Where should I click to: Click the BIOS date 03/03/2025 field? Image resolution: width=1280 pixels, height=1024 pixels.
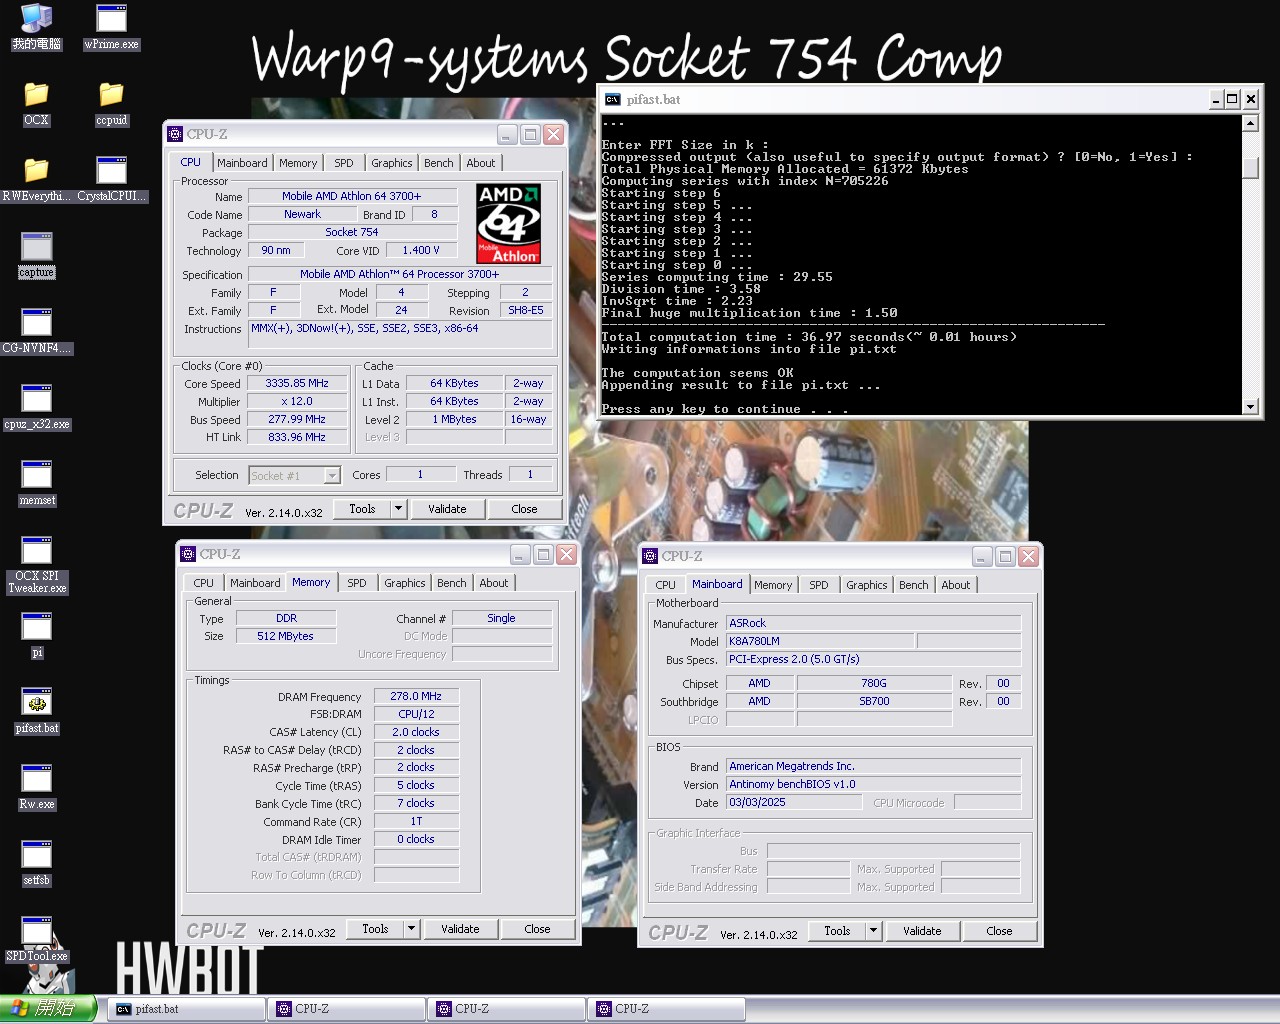[x=794, y=802]
